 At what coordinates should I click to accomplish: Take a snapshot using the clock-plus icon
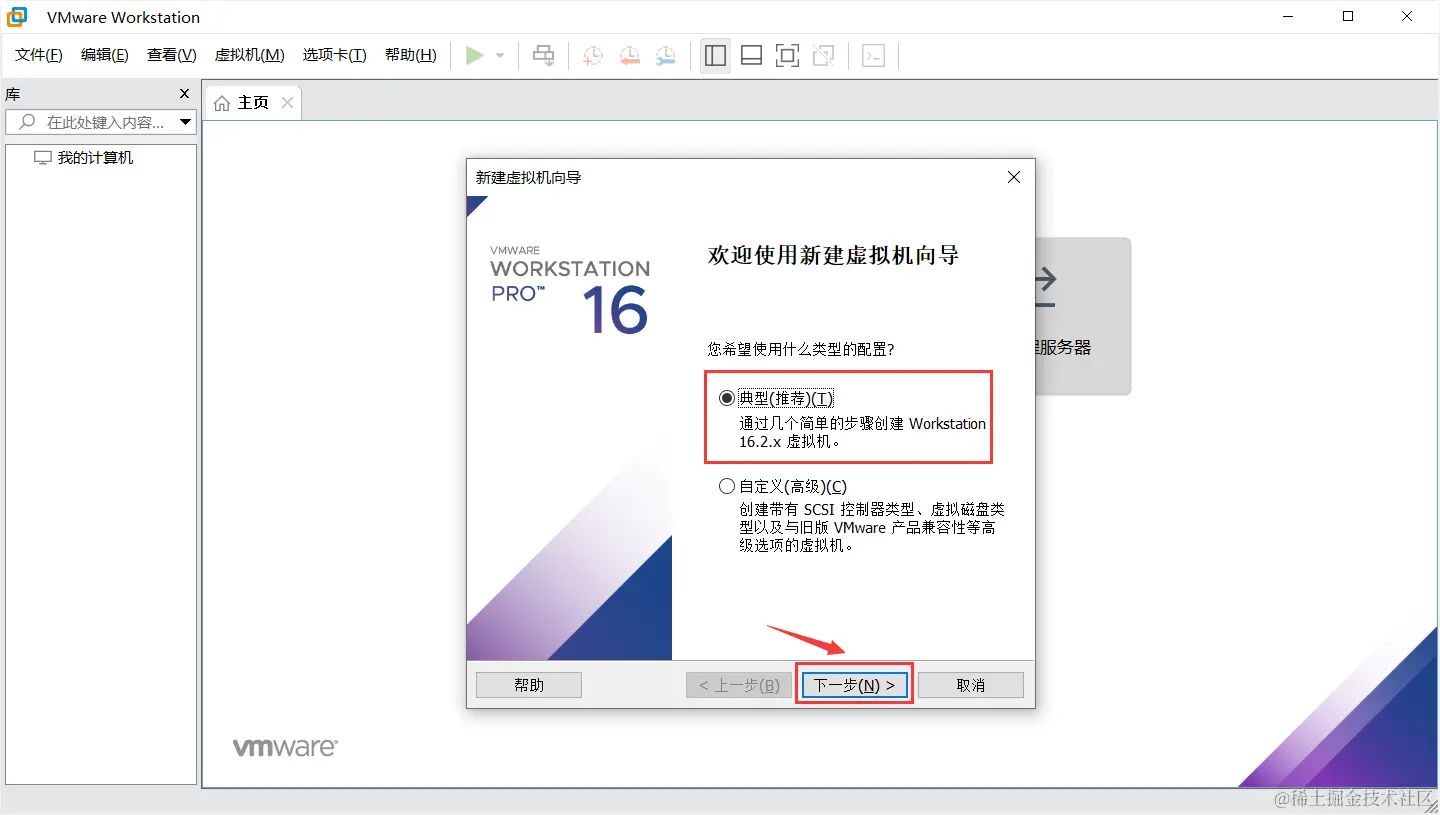(x=592, y=55)
